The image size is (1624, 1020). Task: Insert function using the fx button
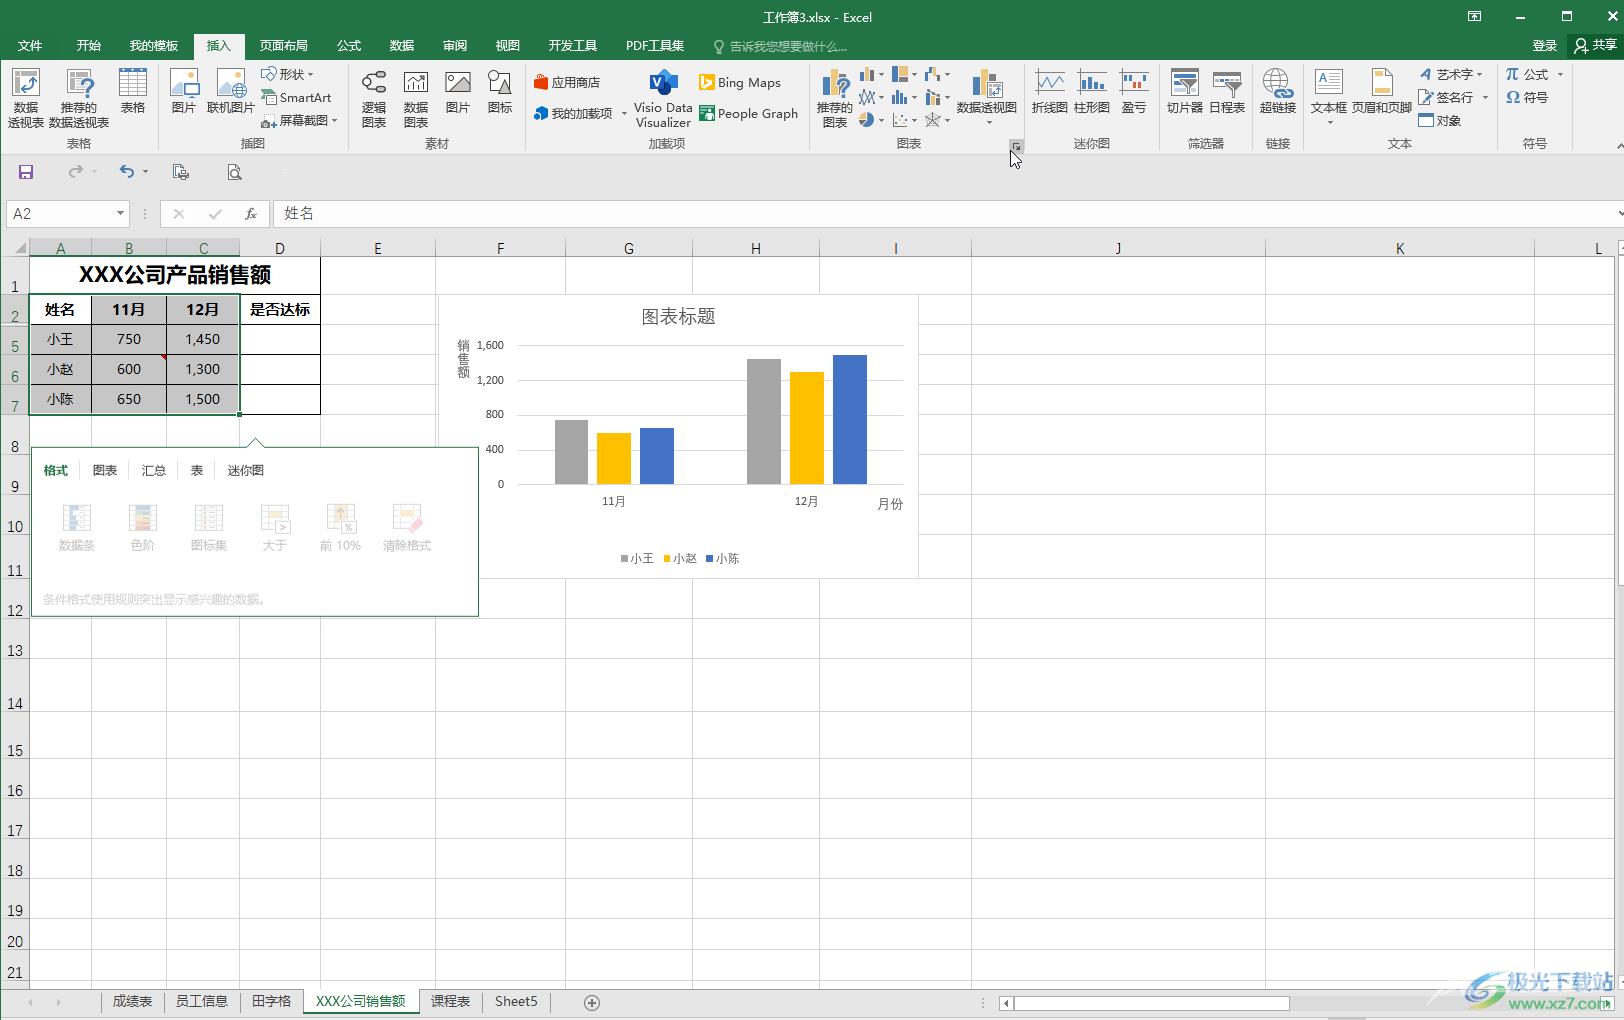pyautogui.click(x=251, y=213)
